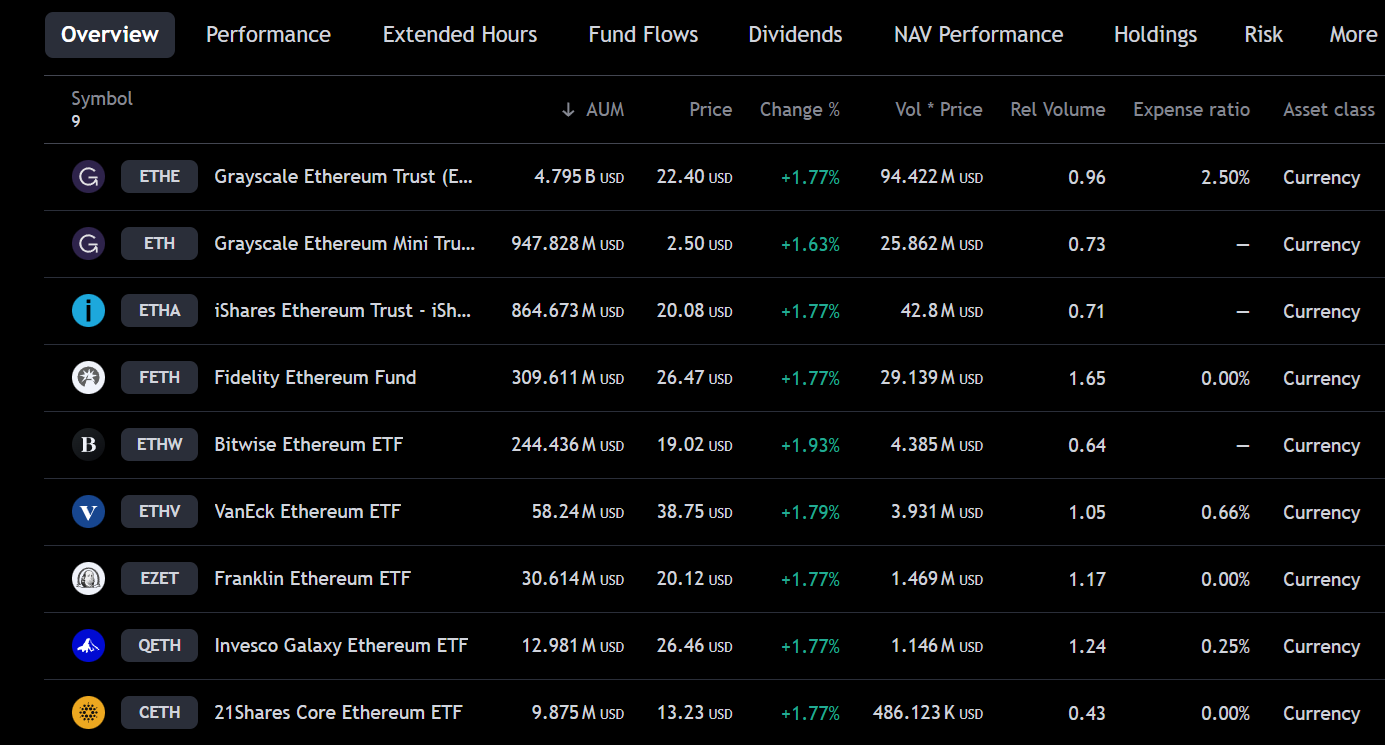Open the ETHW ticker symbol
The width and height of the screenshot is (1385, 745).
(160, 445)
